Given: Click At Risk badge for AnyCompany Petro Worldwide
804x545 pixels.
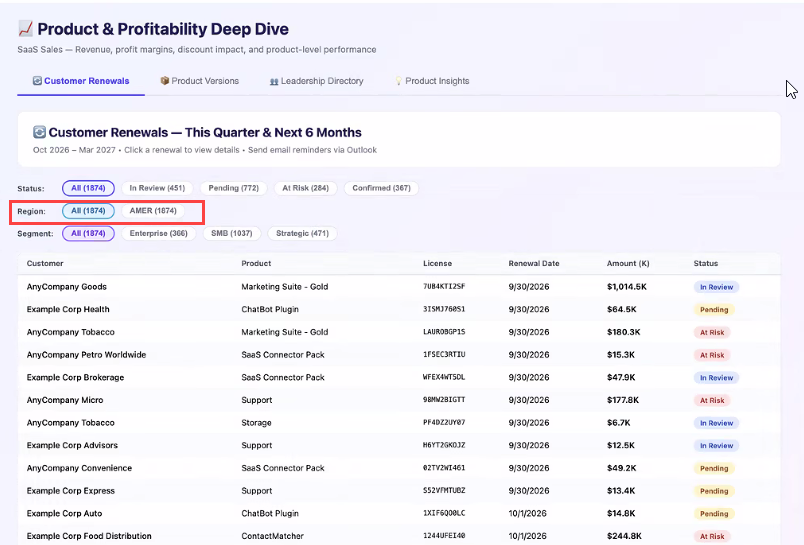Looking at the screenshot, I should [712, 355].
